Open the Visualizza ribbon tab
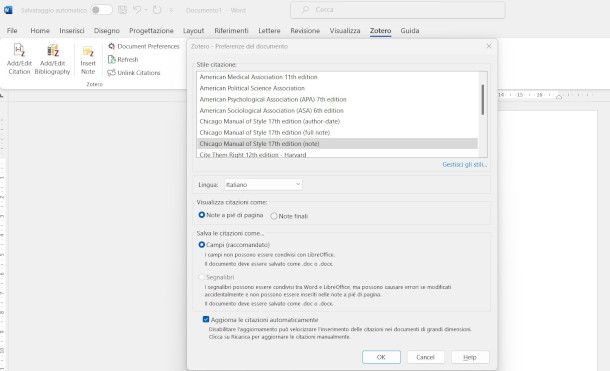This screenshot has width=610, height=371. point(345,30)
